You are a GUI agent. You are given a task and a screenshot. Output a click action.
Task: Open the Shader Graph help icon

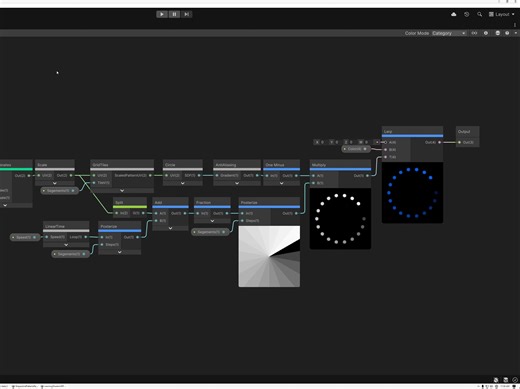(x=507, y=33)
